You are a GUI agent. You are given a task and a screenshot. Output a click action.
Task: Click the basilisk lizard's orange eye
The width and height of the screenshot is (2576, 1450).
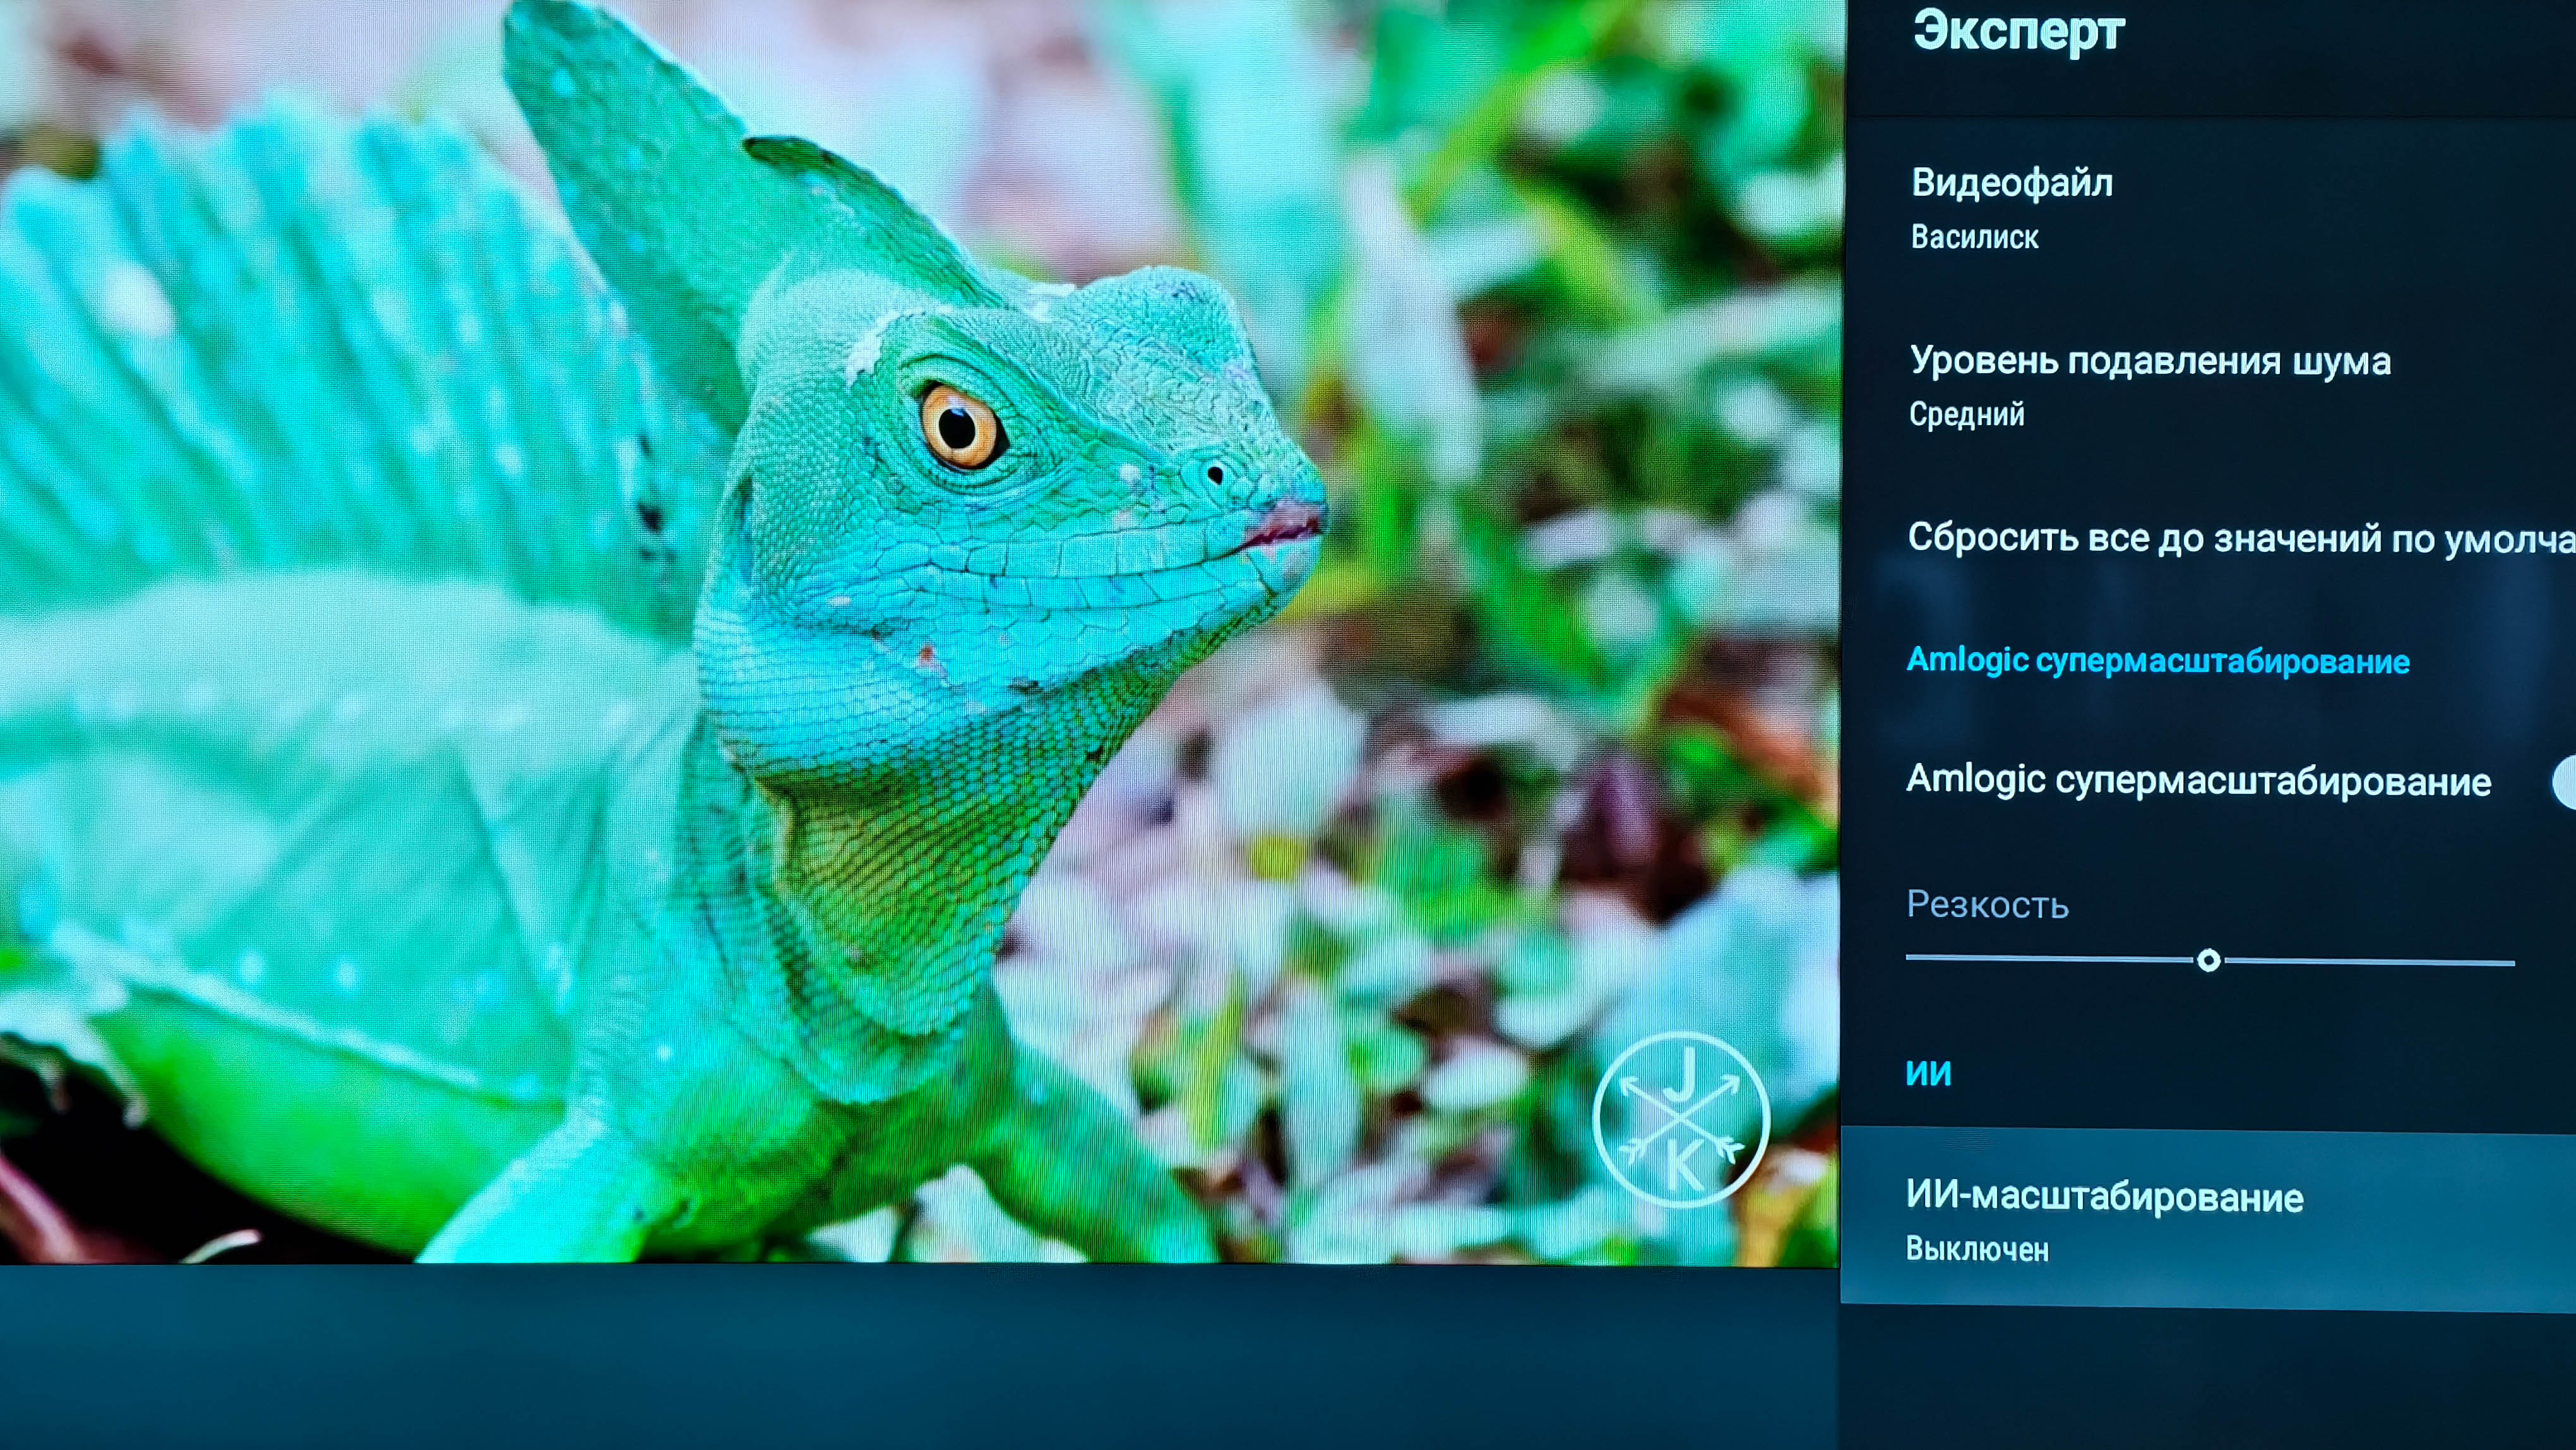point(958,429)
